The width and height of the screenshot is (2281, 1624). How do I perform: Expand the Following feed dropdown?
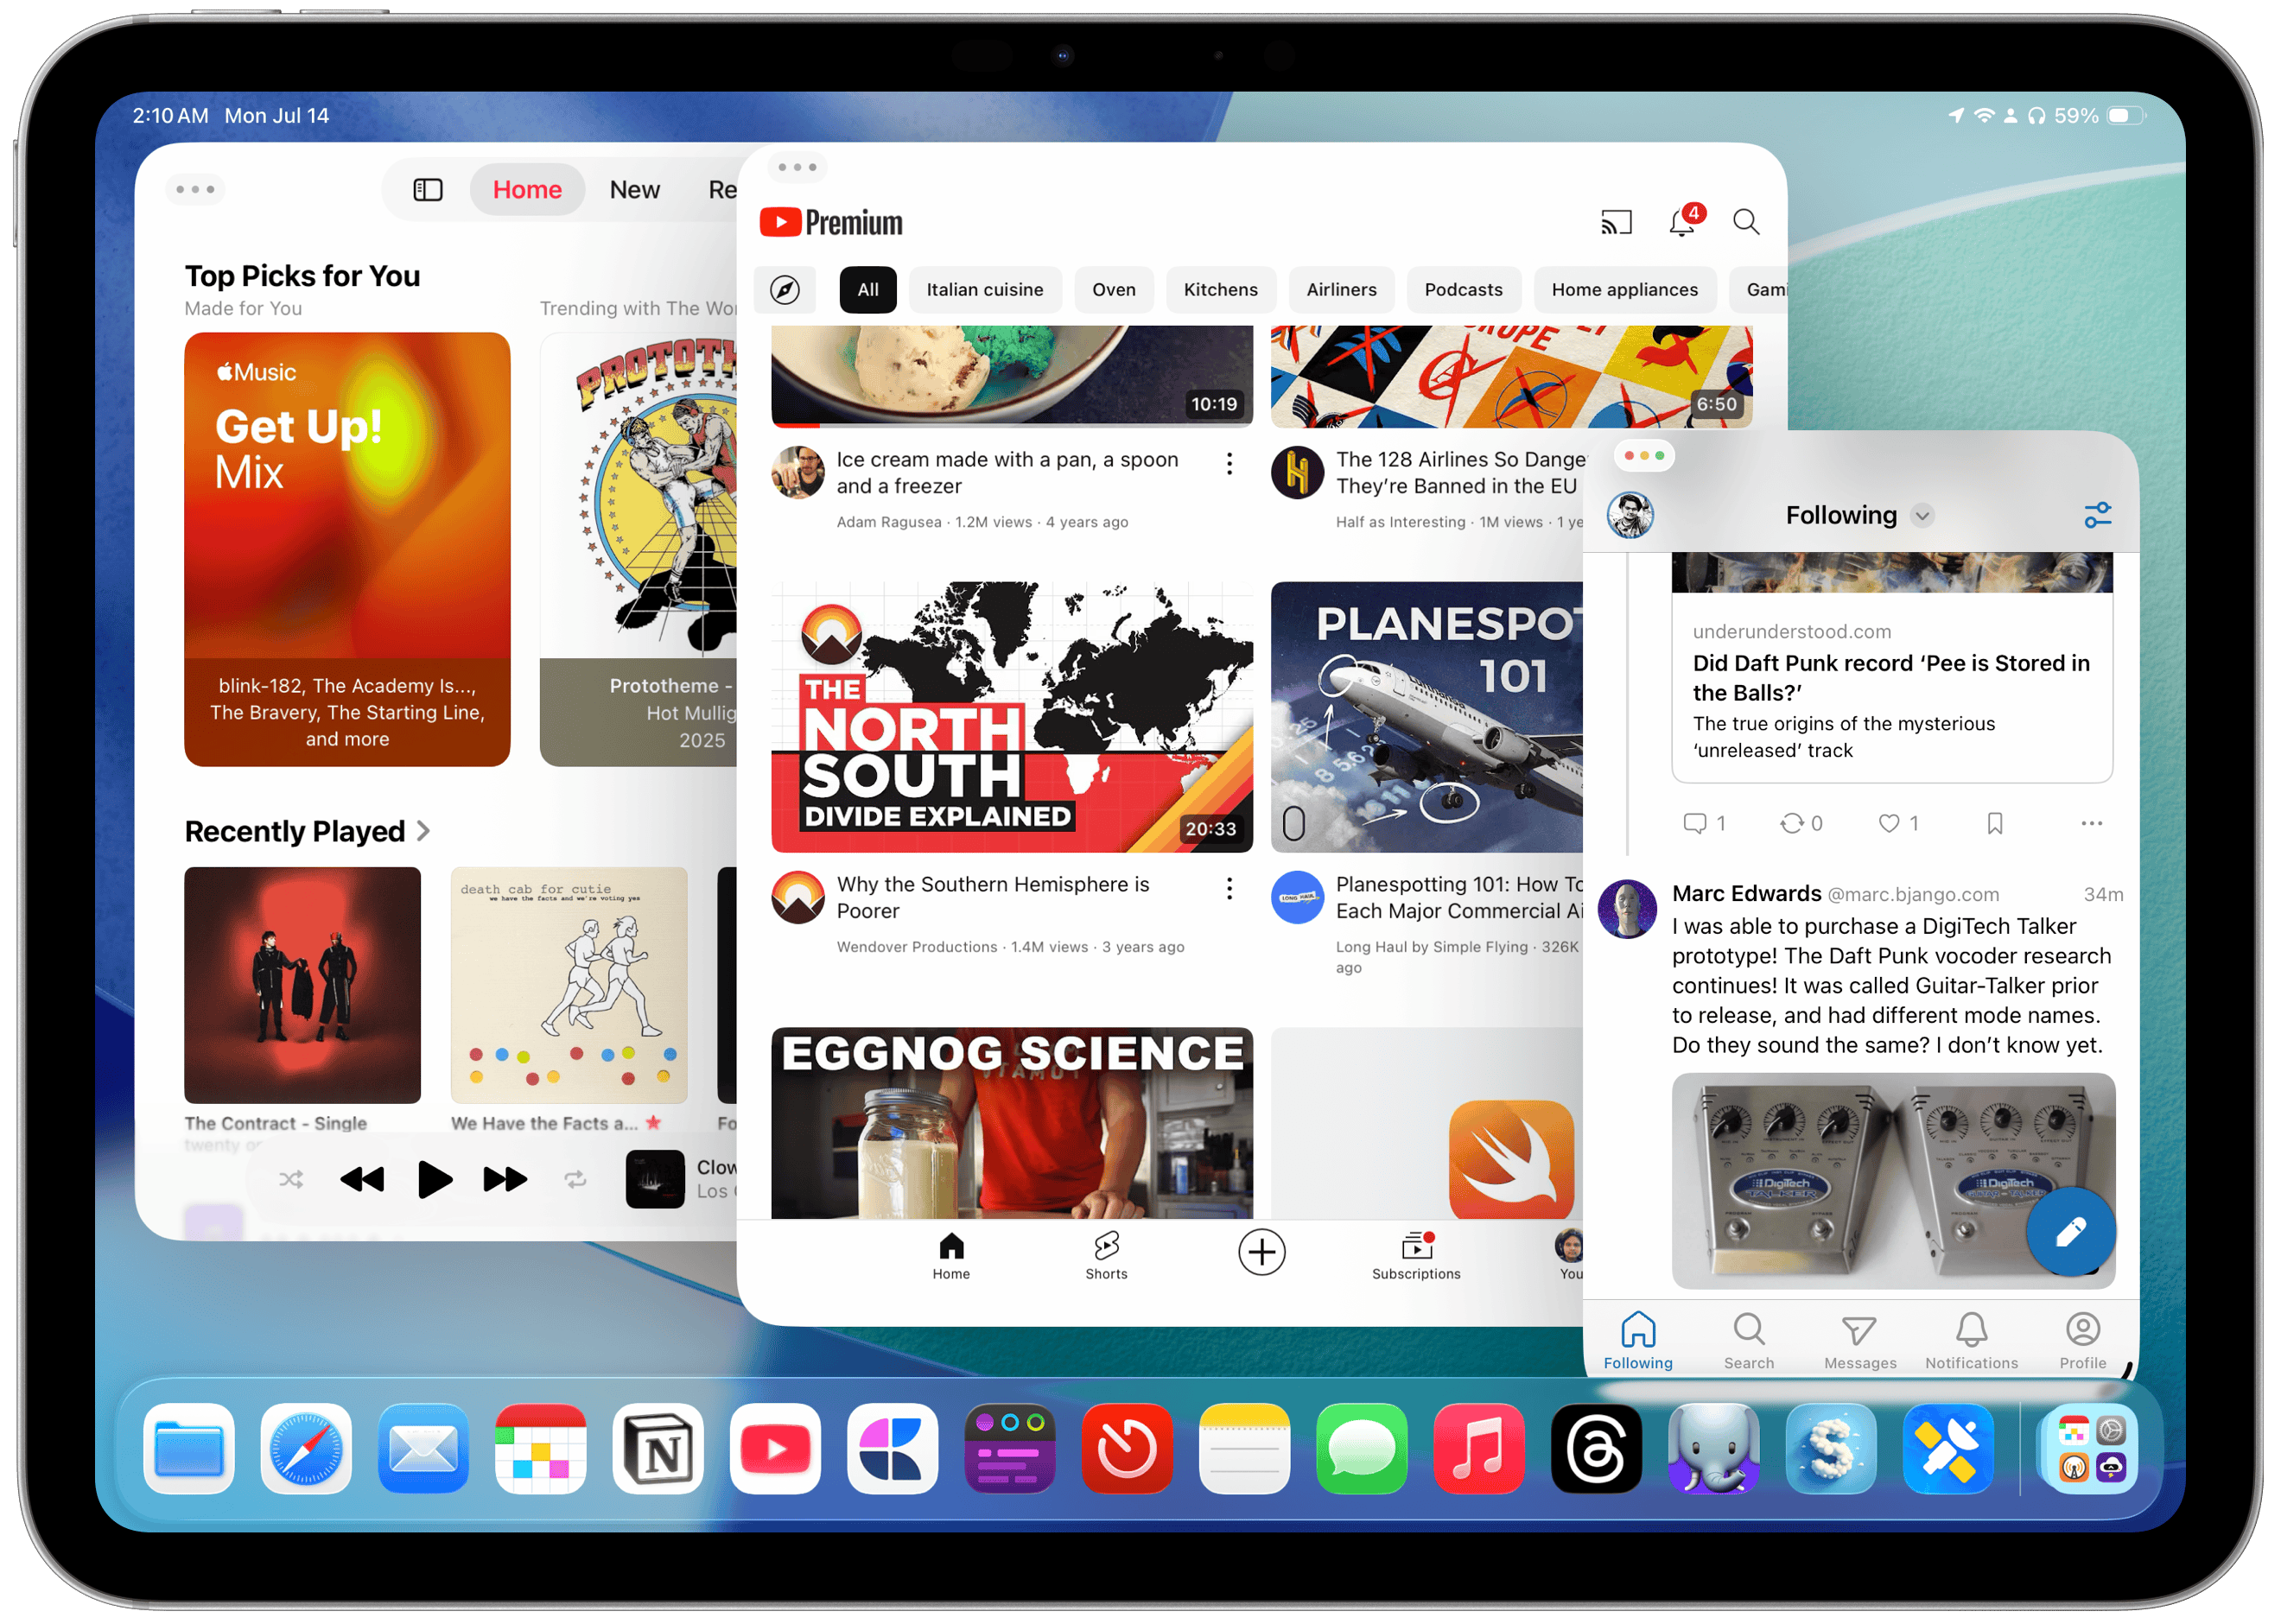pos(1922,516)
